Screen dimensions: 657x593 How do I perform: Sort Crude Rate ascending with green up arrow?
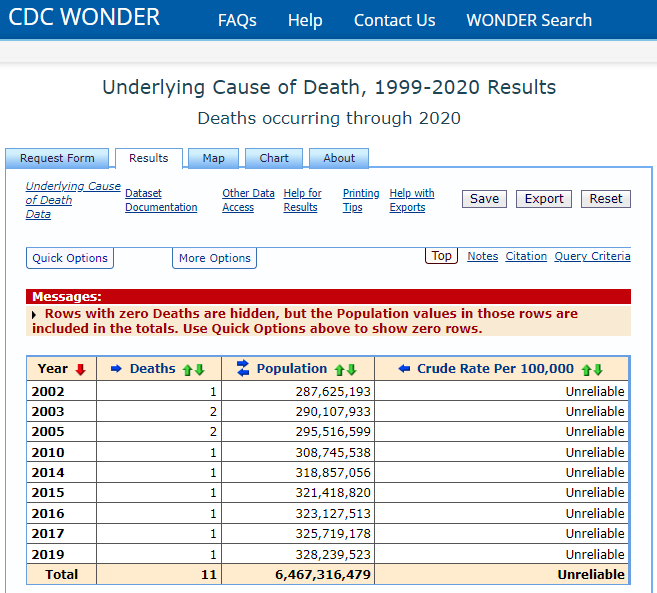pyautogui.click(x=586, y=370)
